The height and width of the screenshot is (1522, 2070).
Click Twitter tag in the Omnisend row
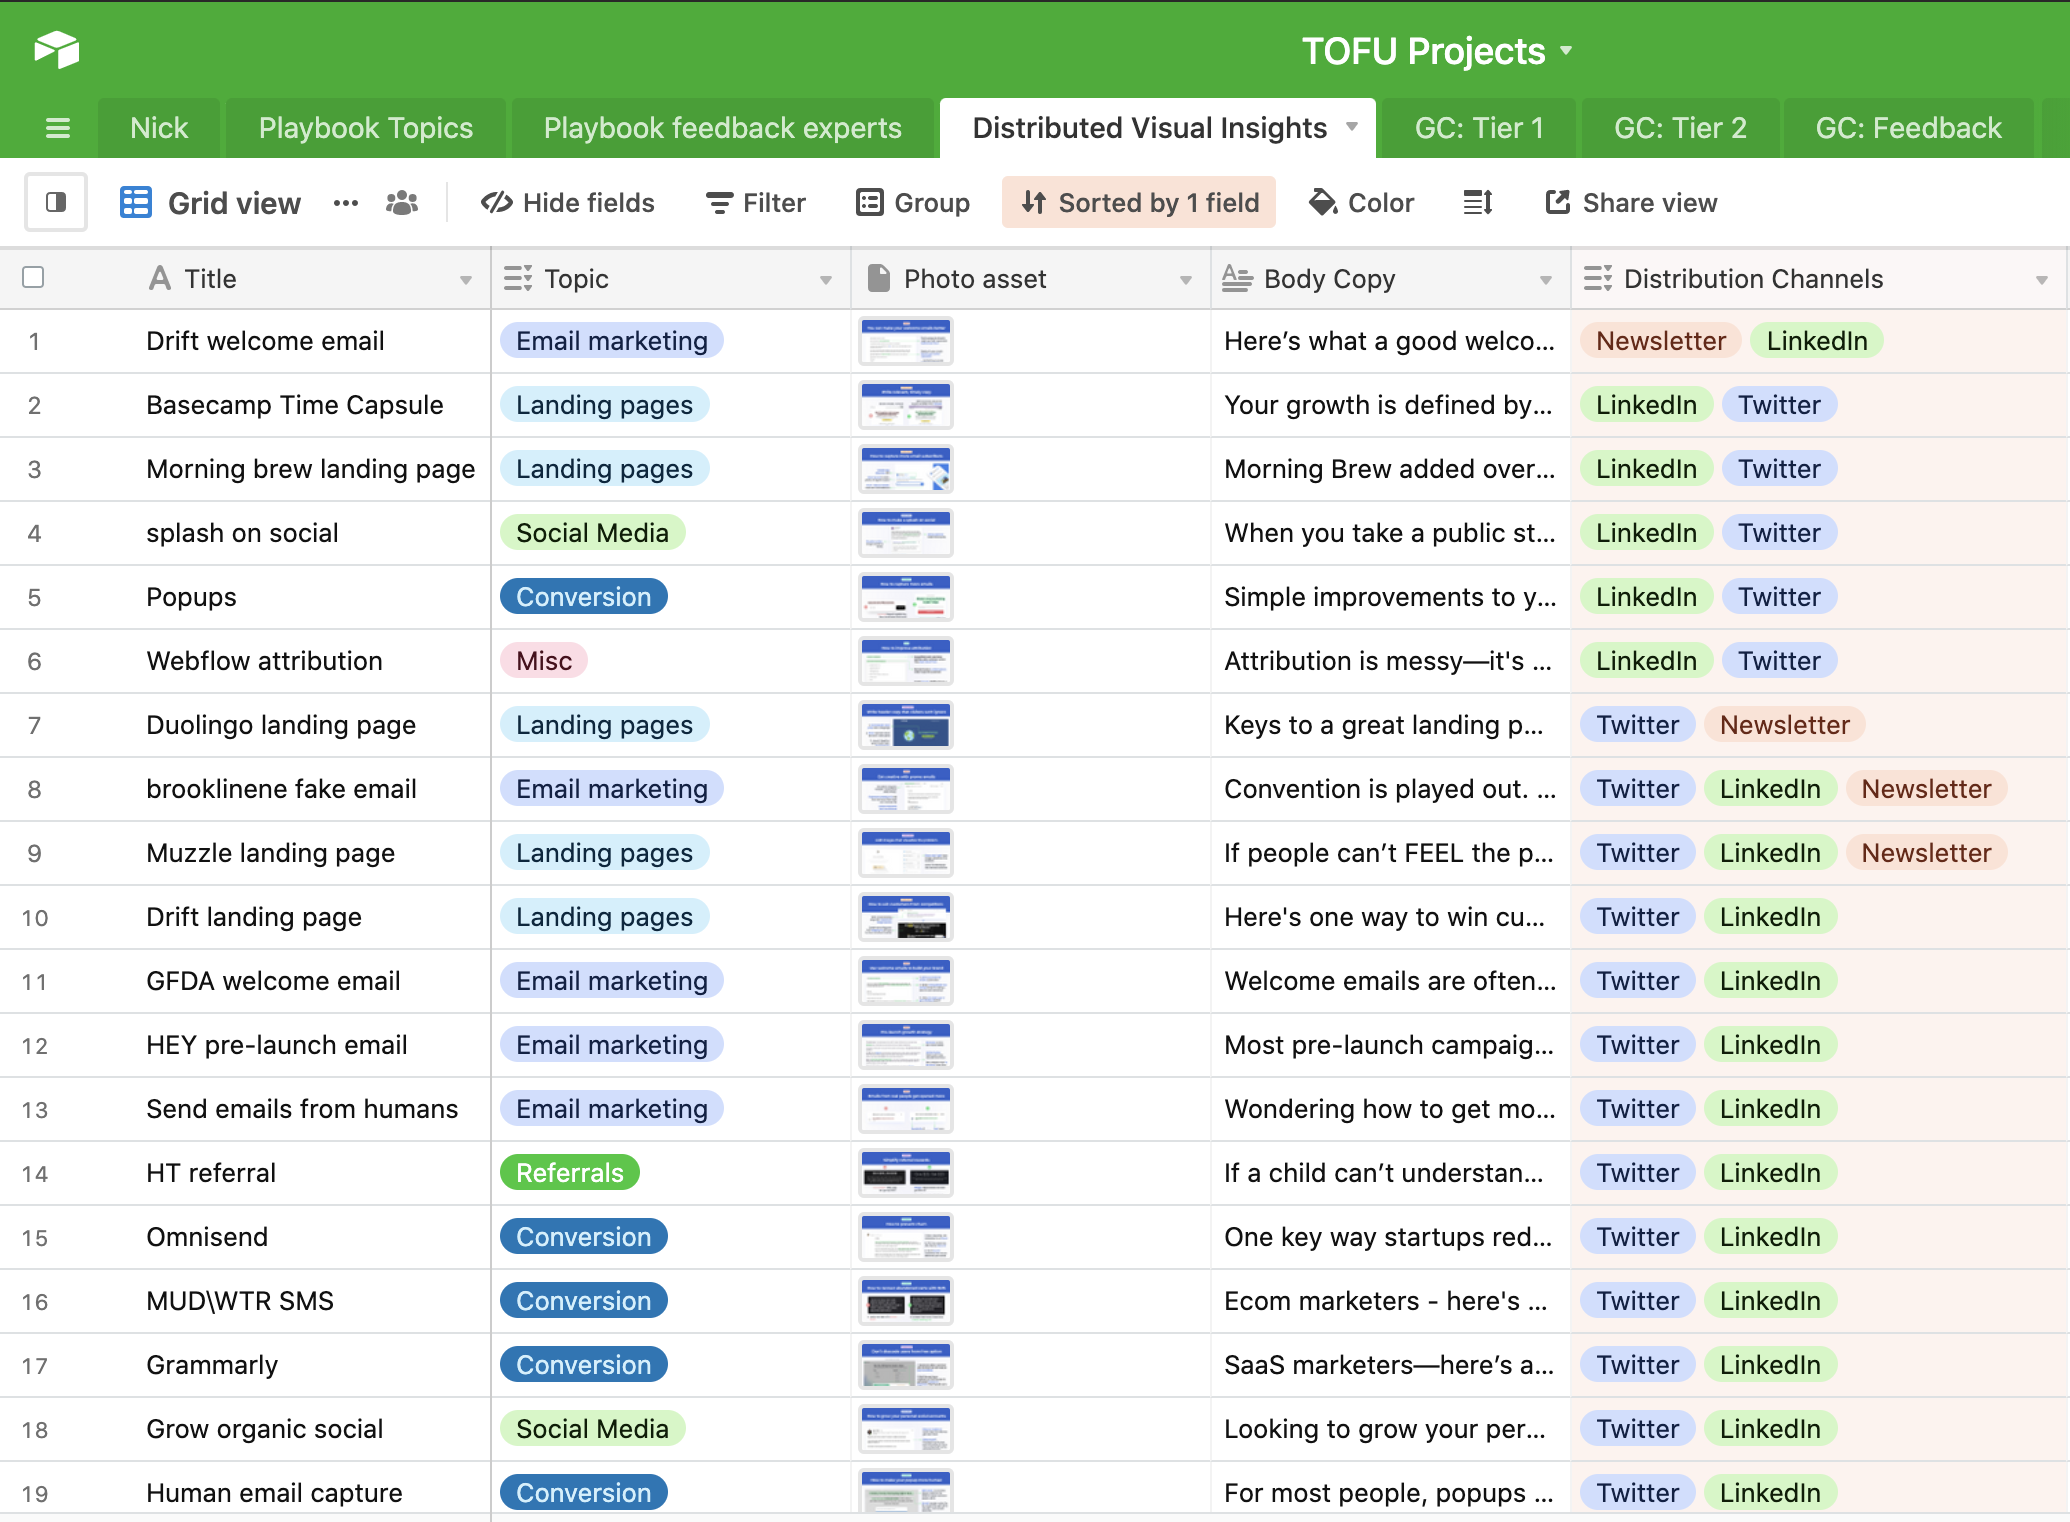pyautogui.click(x=1638, y=1237)
